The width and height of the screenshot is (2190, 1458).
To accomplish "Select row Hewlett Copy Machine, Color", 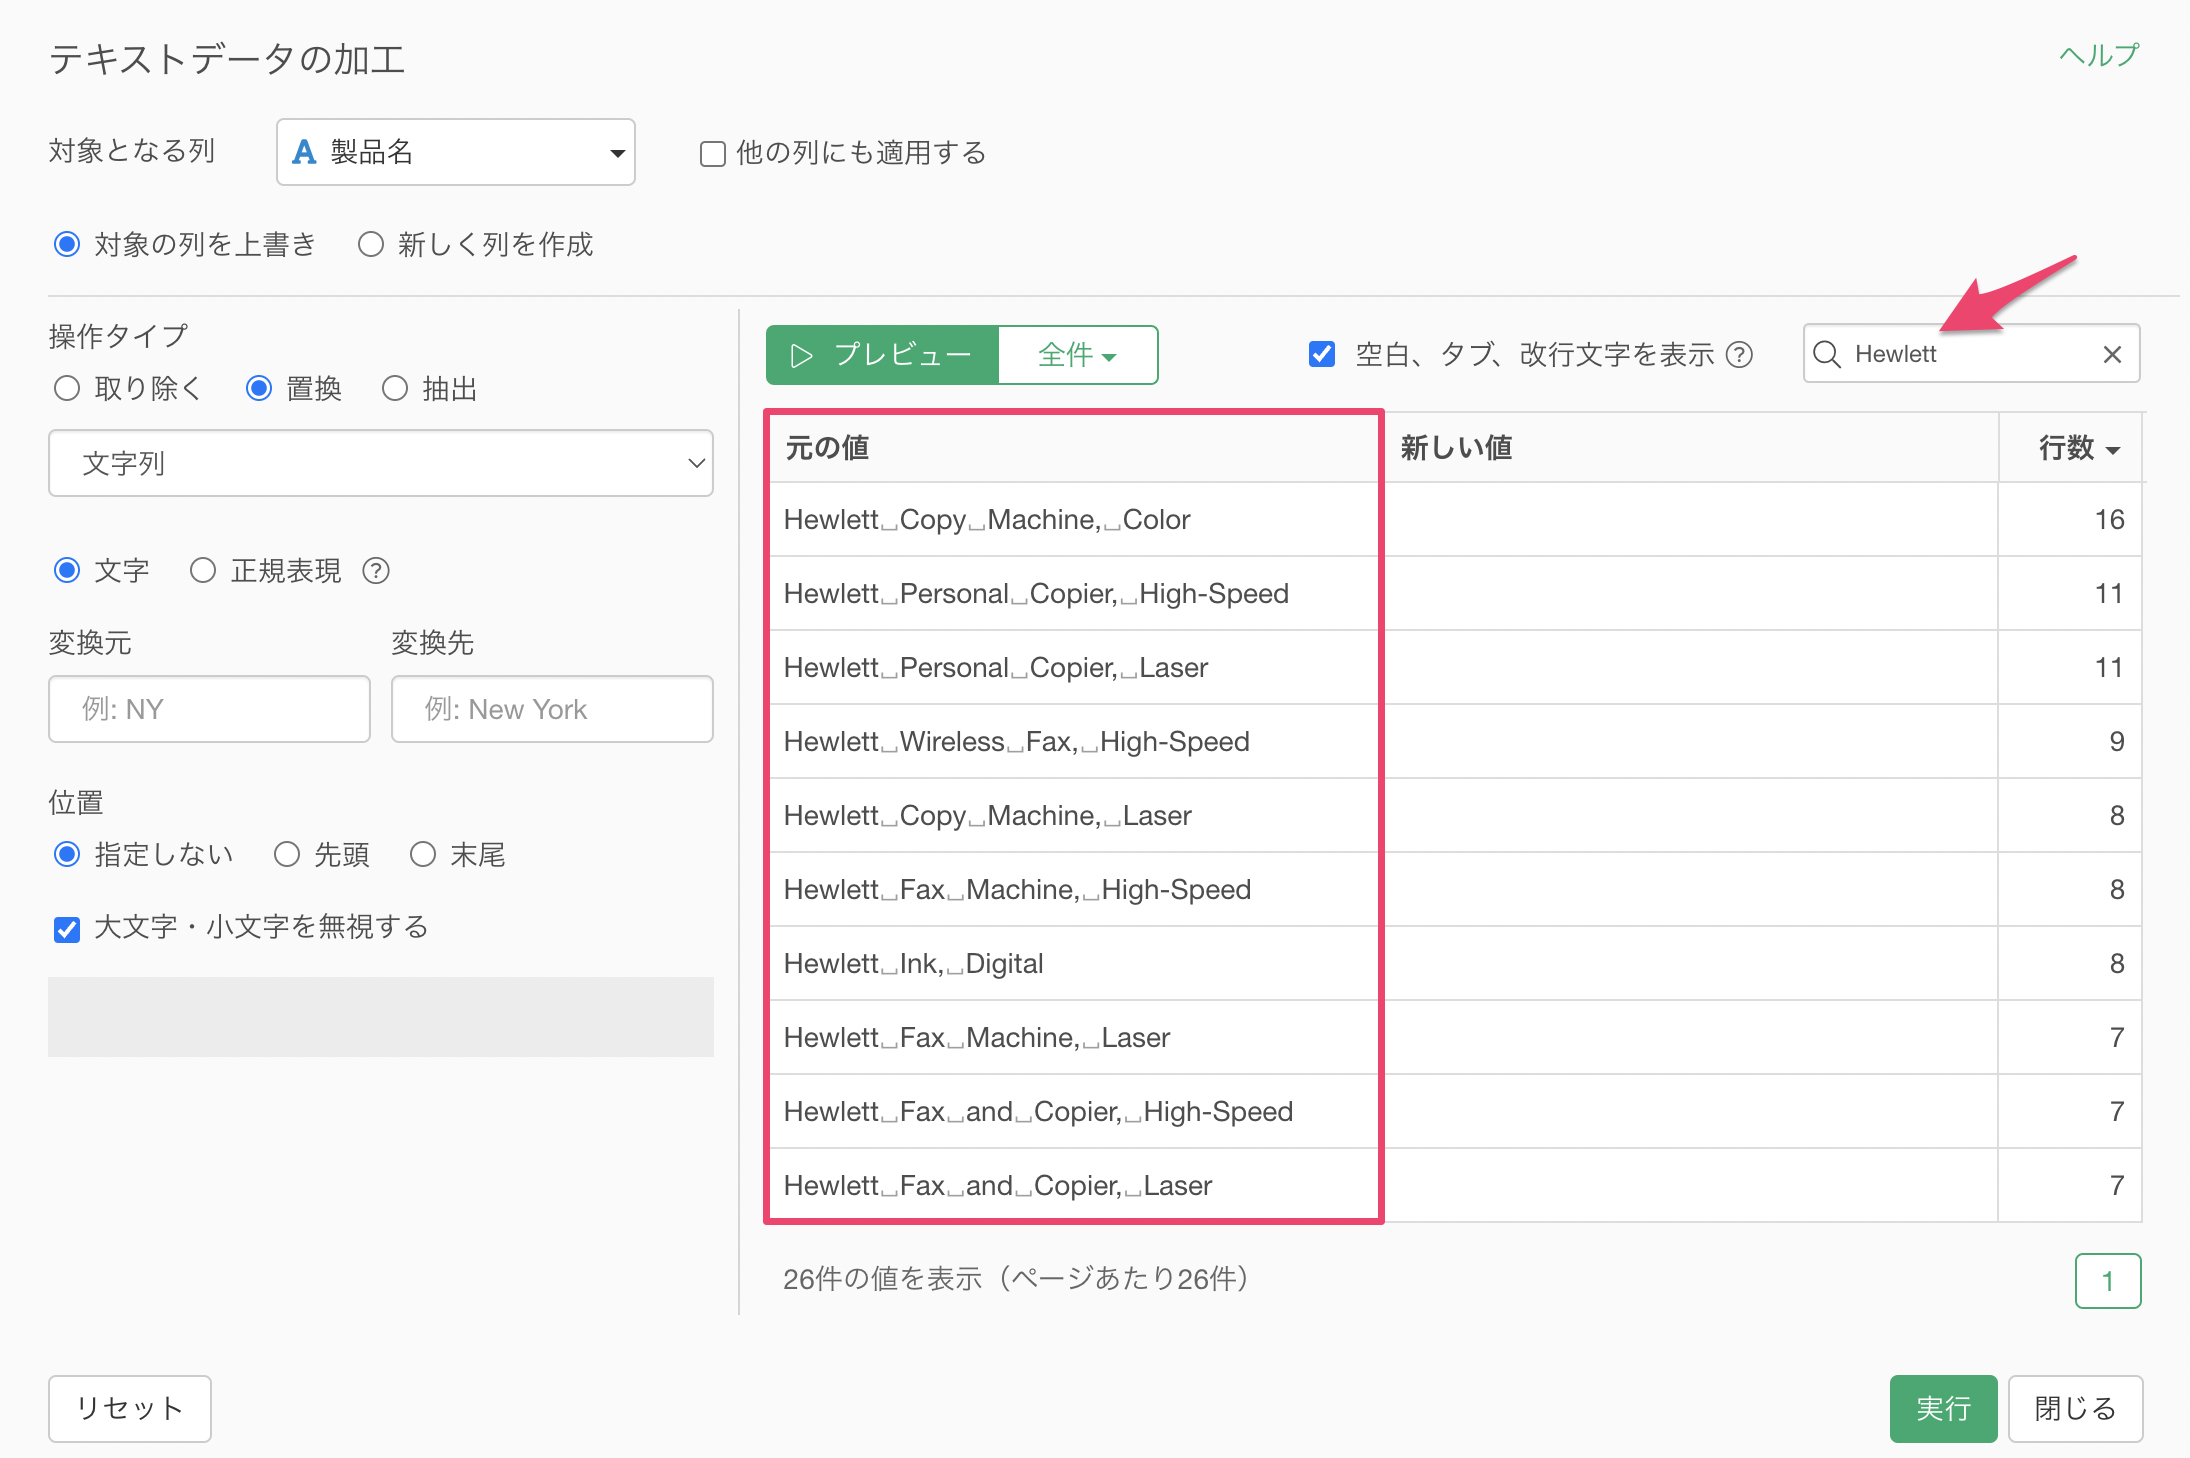I will 1455,520.
